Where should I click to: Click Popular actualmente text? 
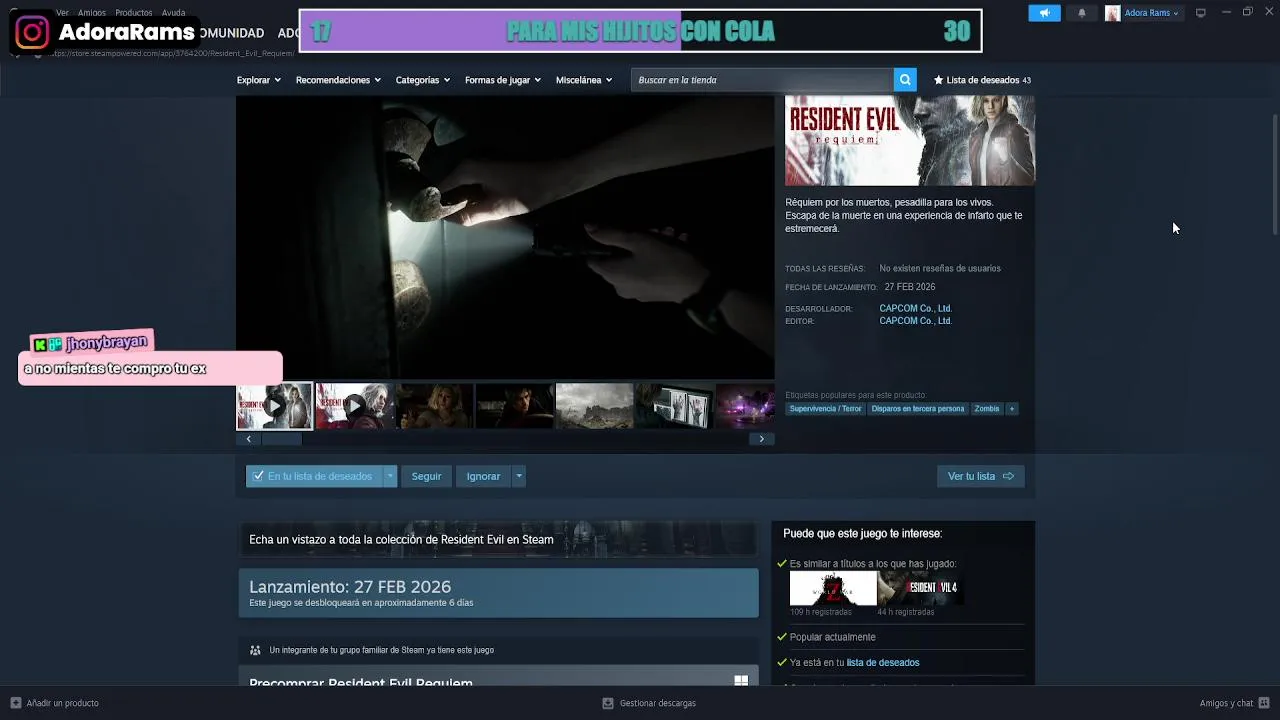click(832, 637)
